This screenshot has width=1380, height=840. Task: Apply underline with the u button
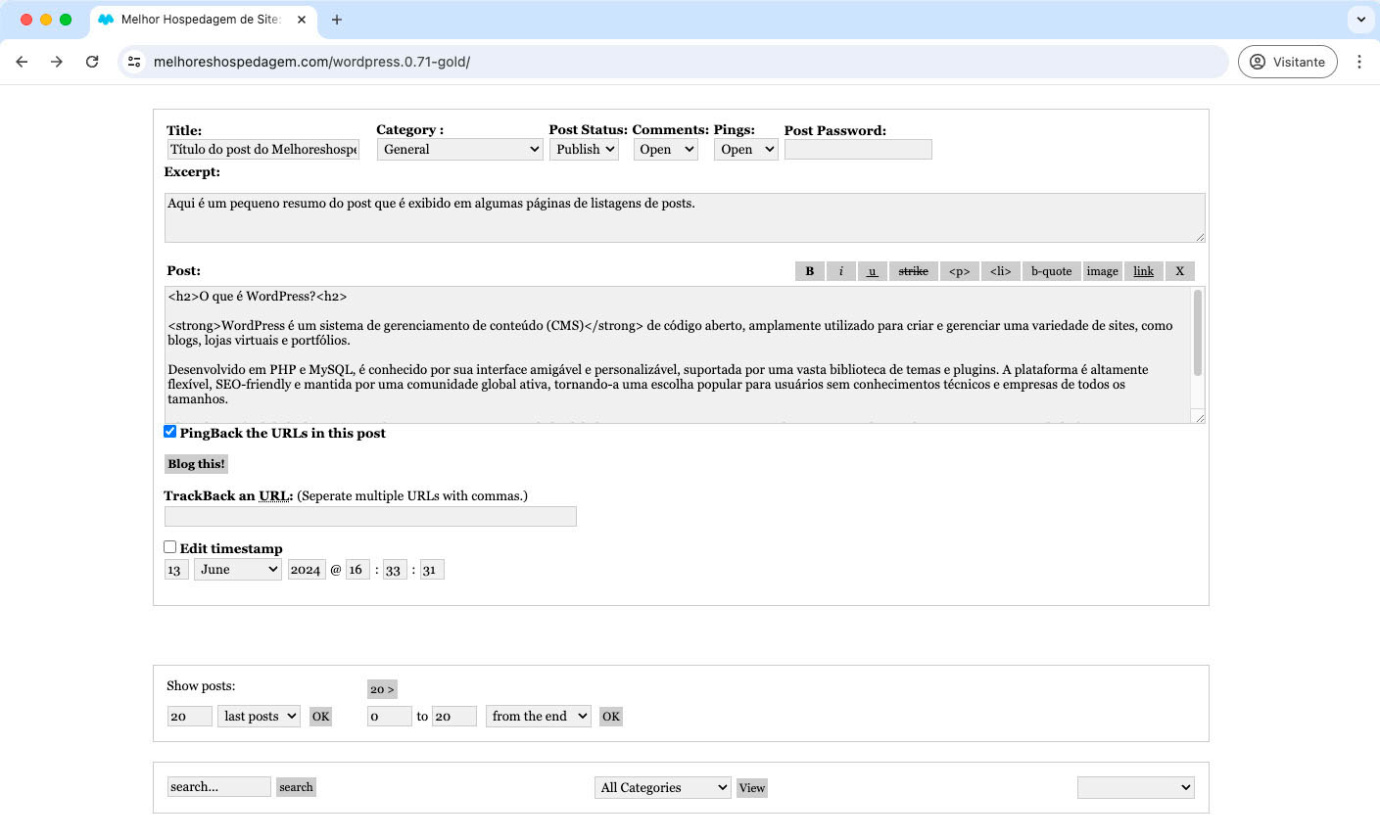coord(872,271)
